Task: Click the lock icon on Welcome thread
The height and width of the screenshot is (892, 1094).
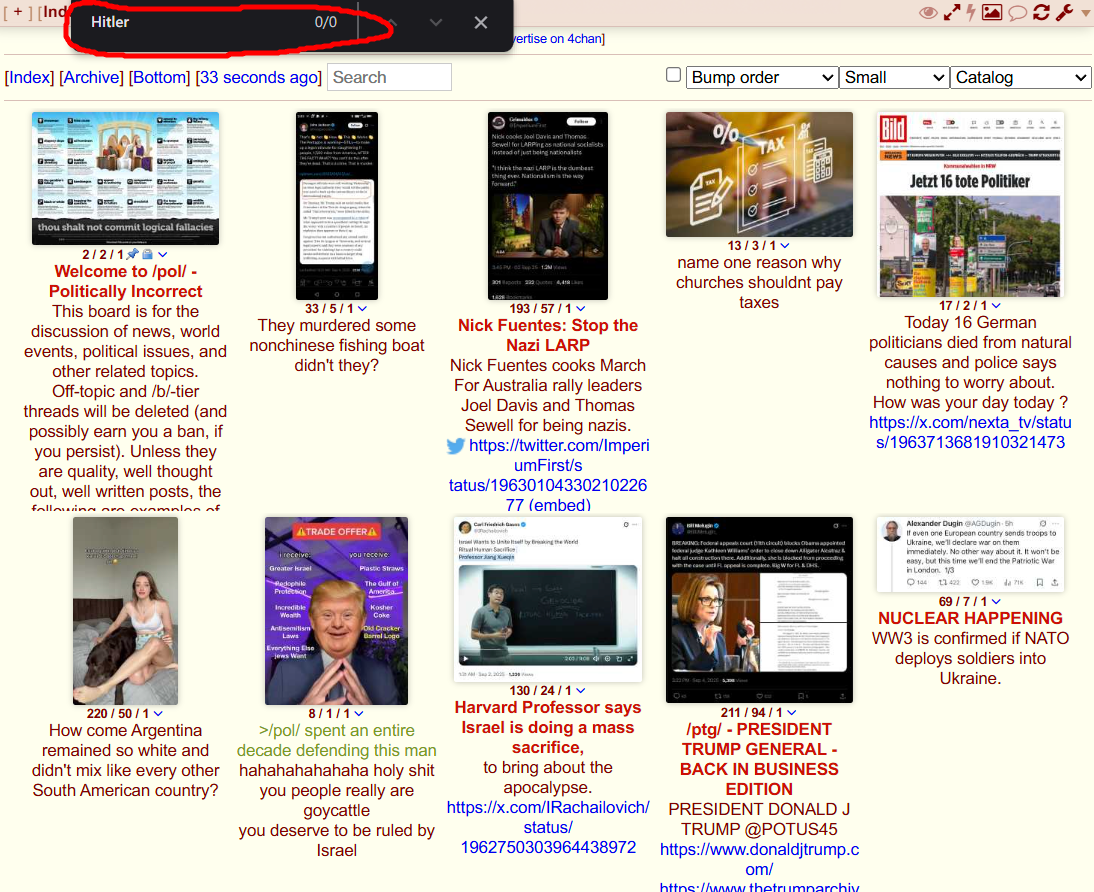Action: 148,254
